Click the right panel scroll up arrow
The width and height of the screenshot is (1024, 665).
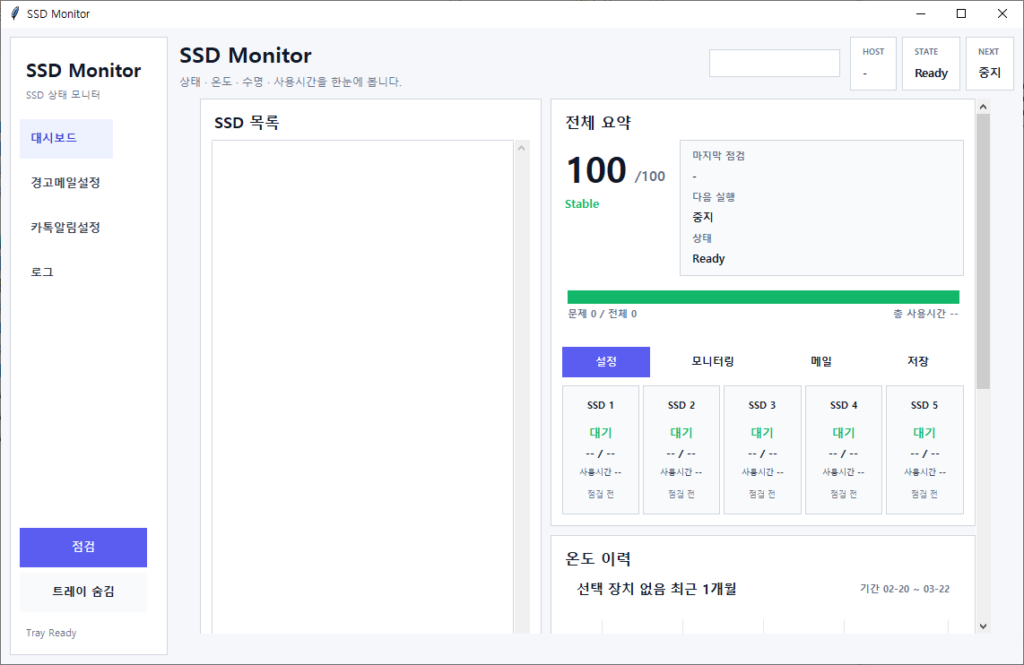[x=982, y=106]
